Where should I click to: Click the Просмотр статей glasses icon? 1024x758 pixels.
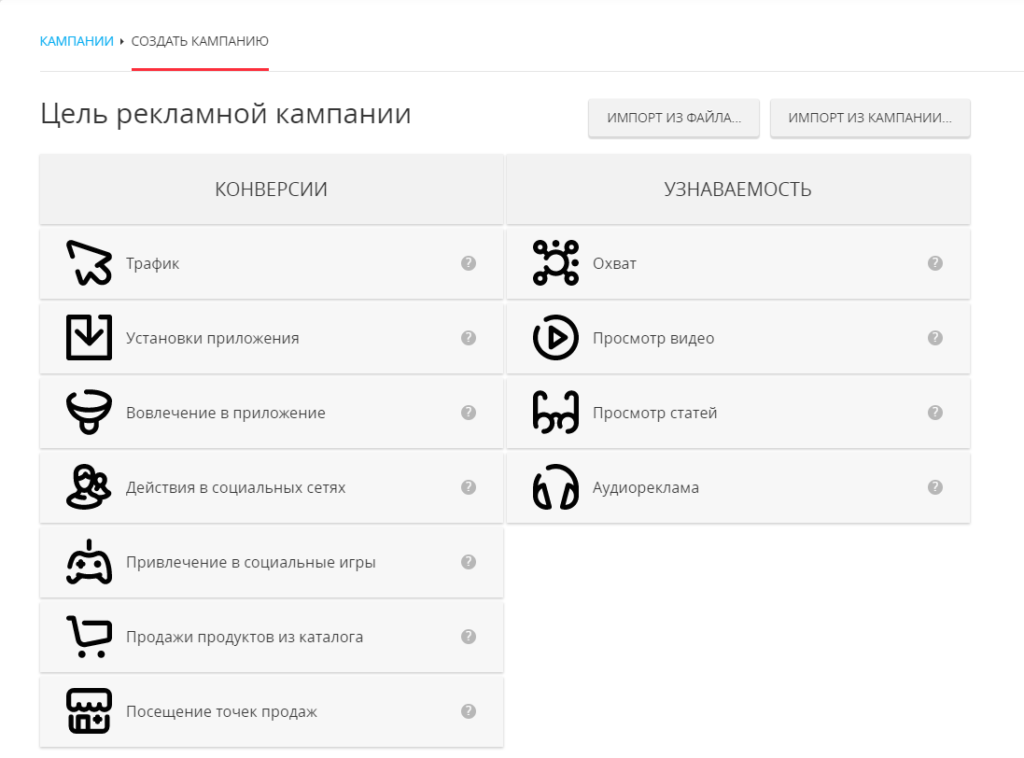click(x=556, y=412)
